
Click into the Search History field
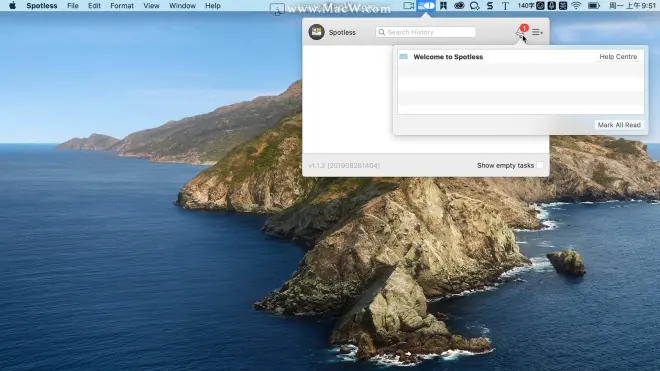tap(426, 32)
